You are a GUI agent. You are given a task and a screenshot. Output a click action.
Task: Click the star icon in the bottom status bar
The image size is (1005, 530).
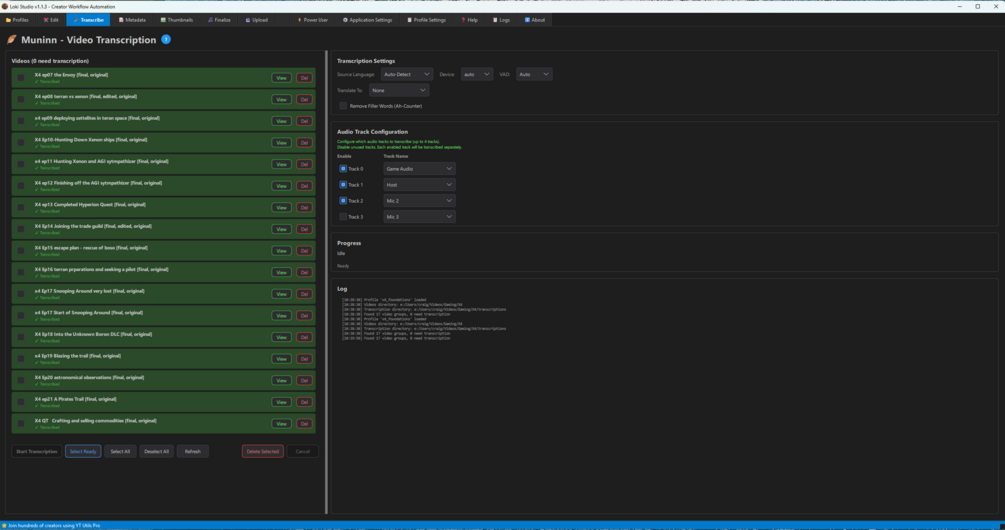[4, 526]
